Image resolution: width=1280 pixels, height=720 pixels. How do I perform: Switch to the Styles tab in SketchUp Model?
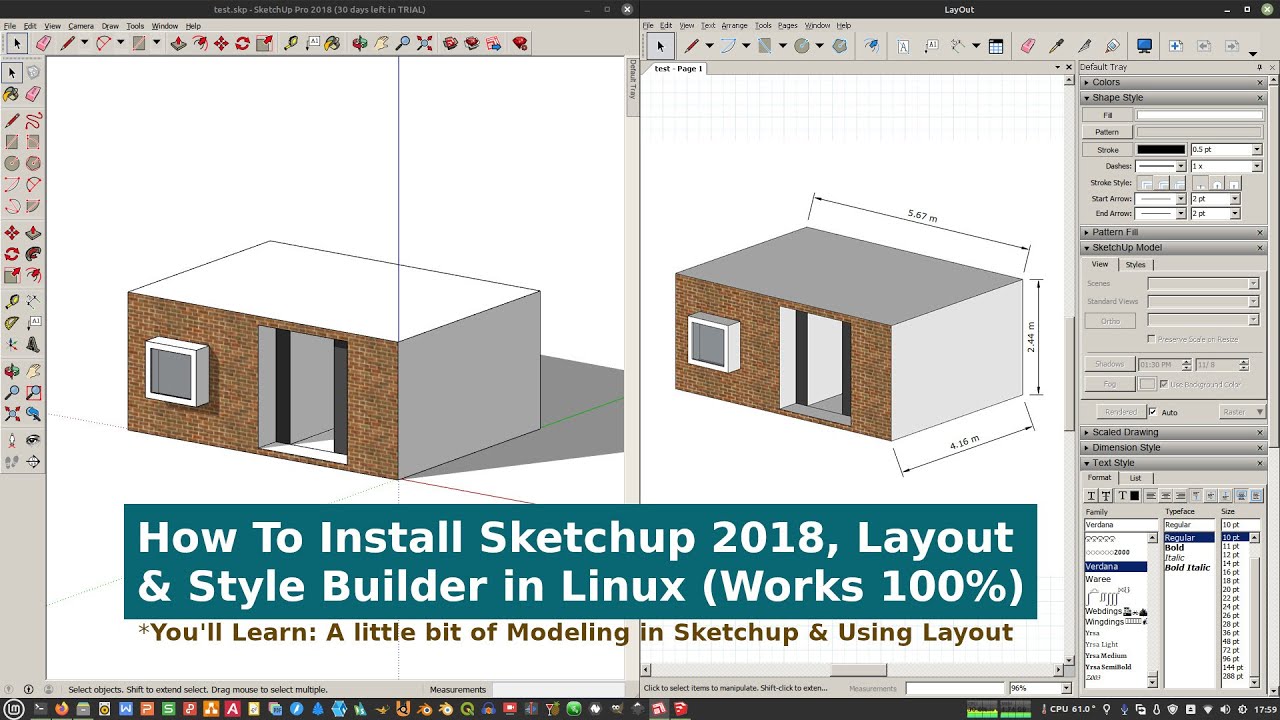[x=1136, y=265]
